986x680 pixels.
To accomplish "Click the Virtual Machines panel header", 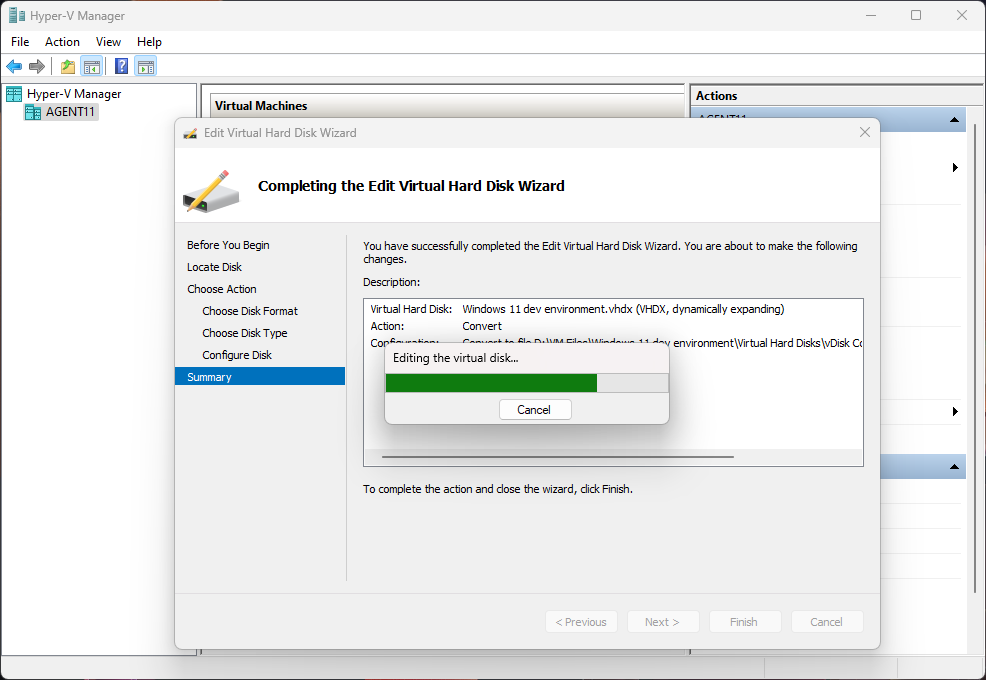I will coord(261,106).
